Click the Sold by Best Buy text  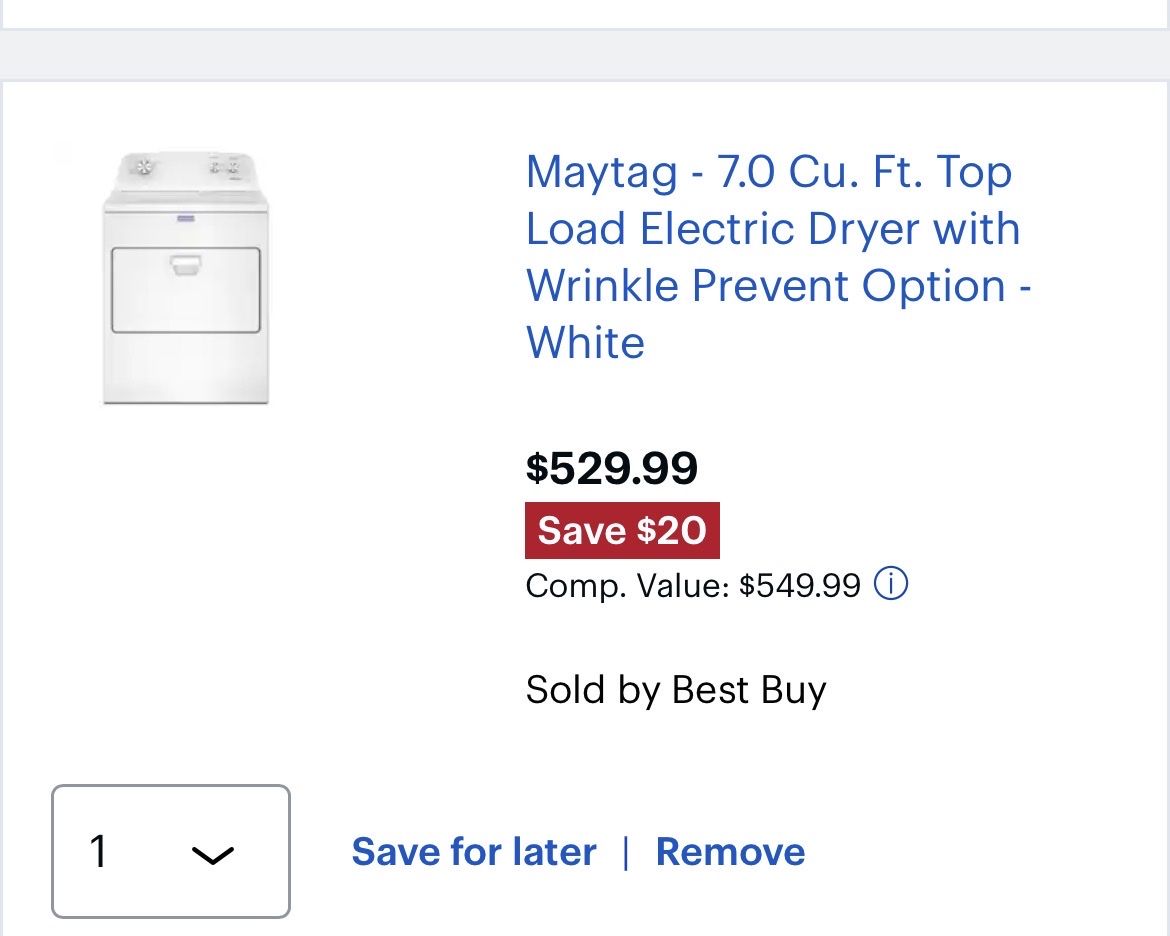pyautogui.click(x=676, y=690)
